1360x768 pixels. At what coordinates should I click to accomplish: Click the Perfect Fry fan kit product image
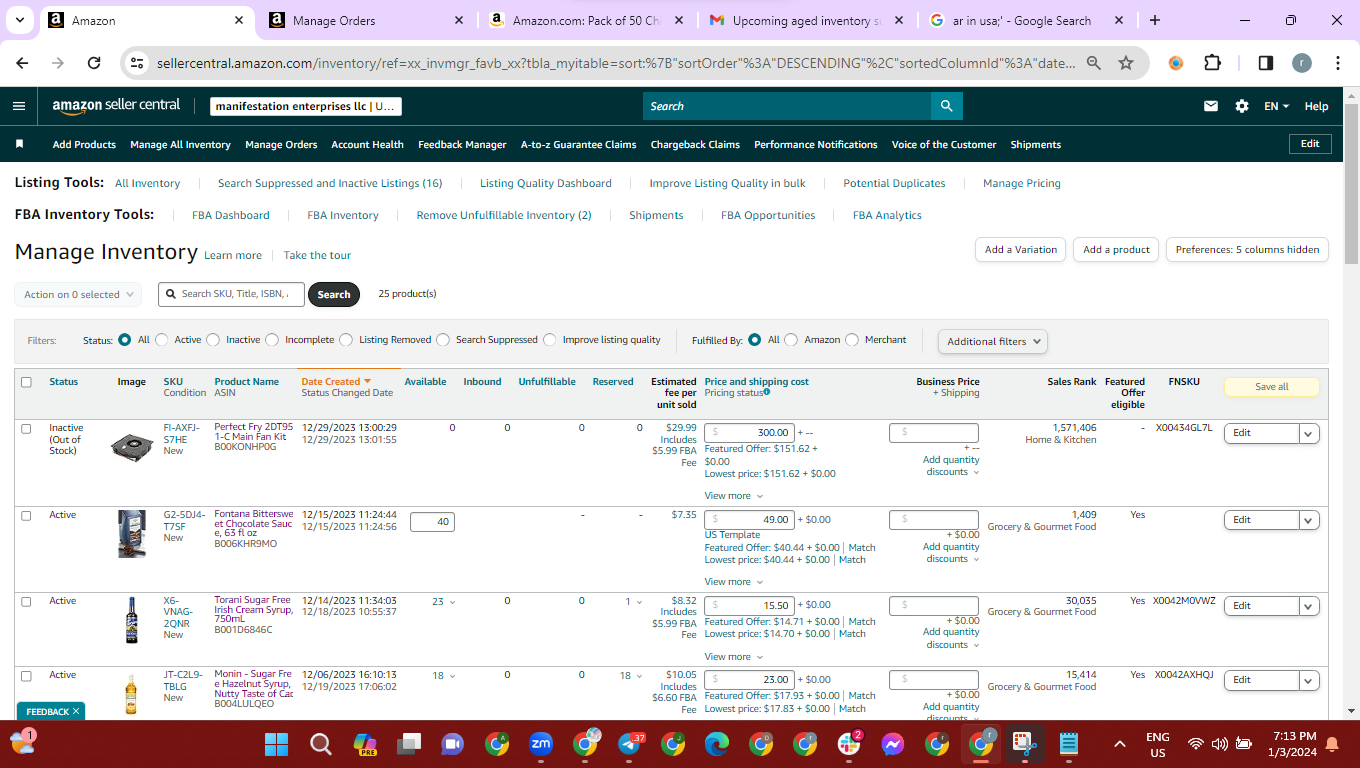tap(131, 445)
